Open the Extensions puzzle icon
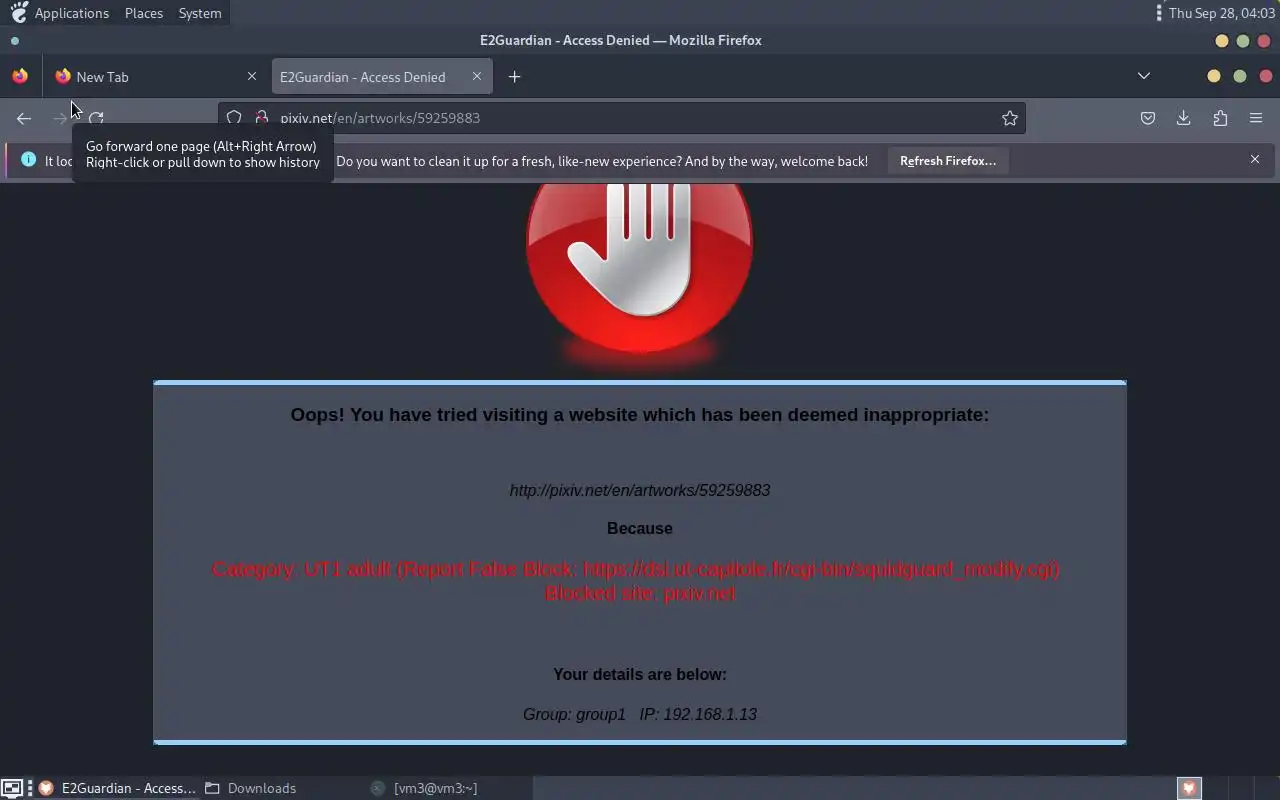The image size is (1280, 800). [1220, 118]
